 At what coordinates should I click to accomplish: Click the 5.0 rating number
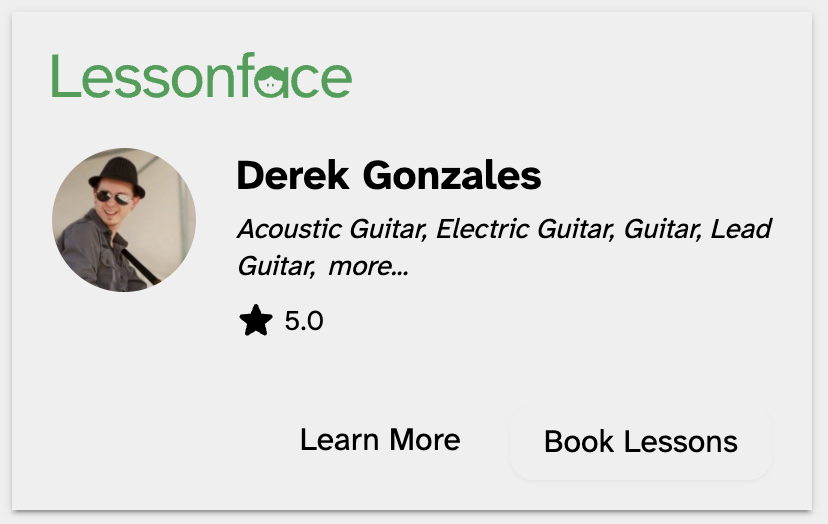point(304,322)
